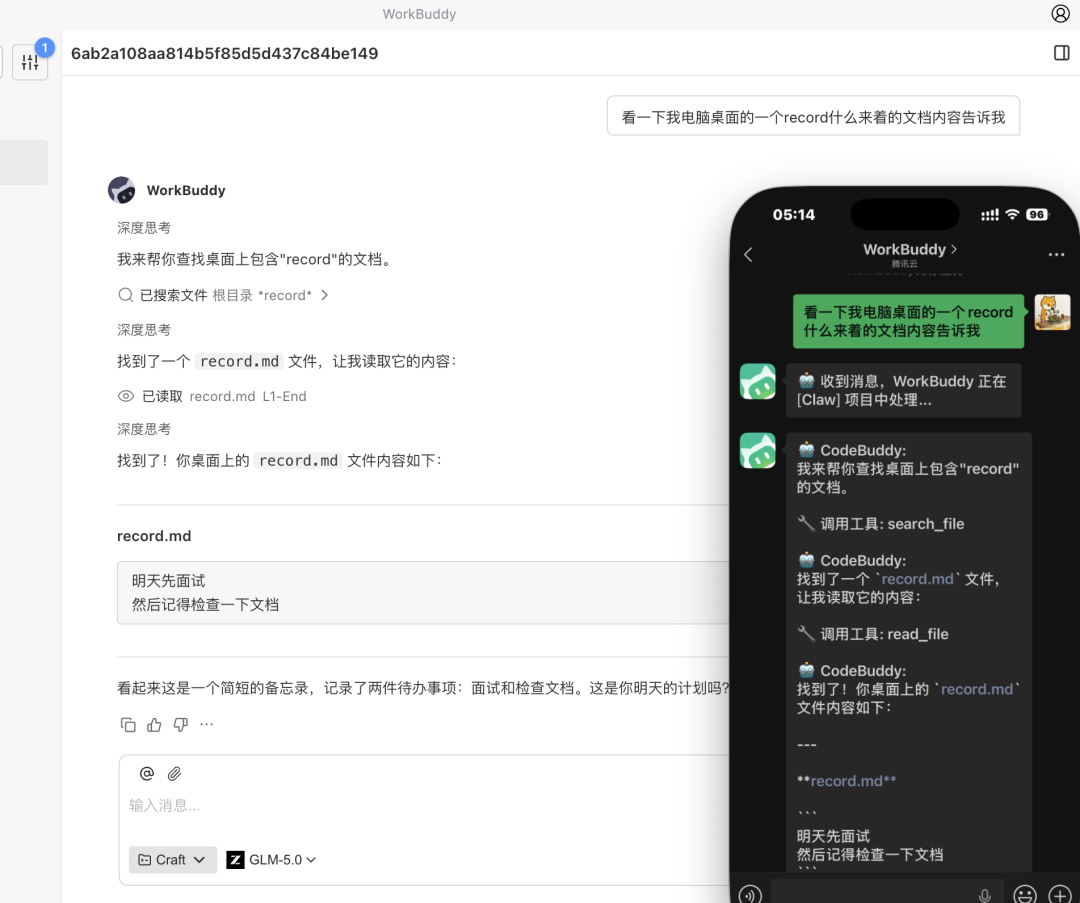1080x903 pixels.
Task: Tap the voice input icon in phone
Action: click(x=750, y=893)
